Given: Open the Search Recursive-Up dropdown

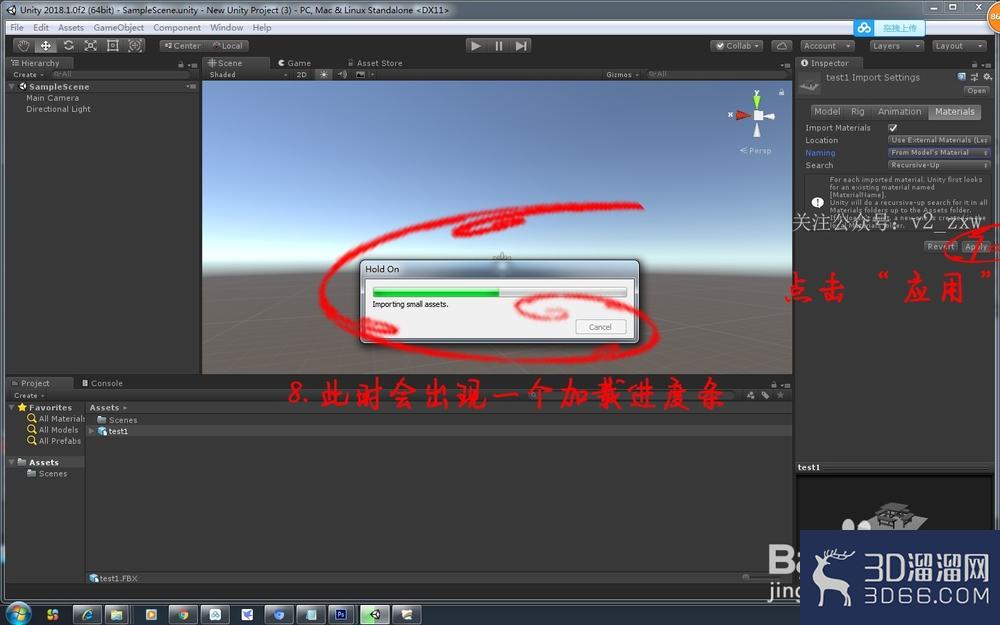Looking at the screenshot, I should [x=939, y=165].
